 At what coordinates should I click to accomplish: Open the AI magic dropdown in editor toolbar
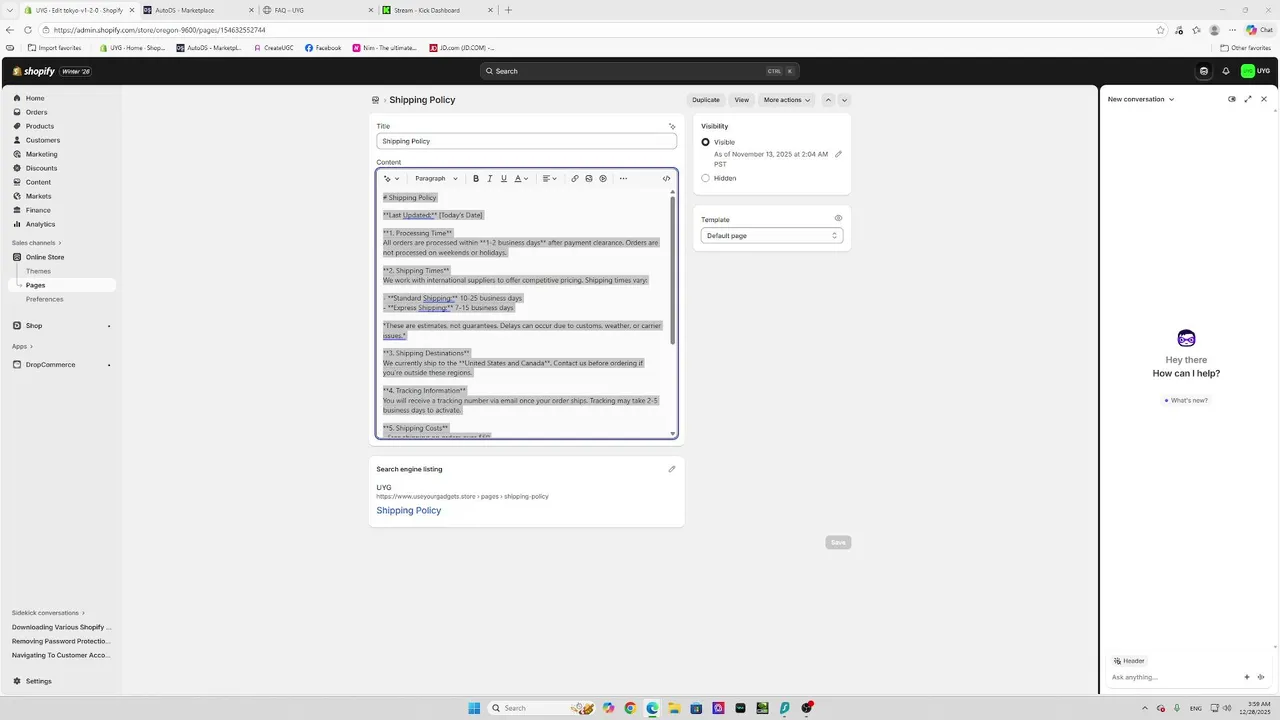click(392, 179)
